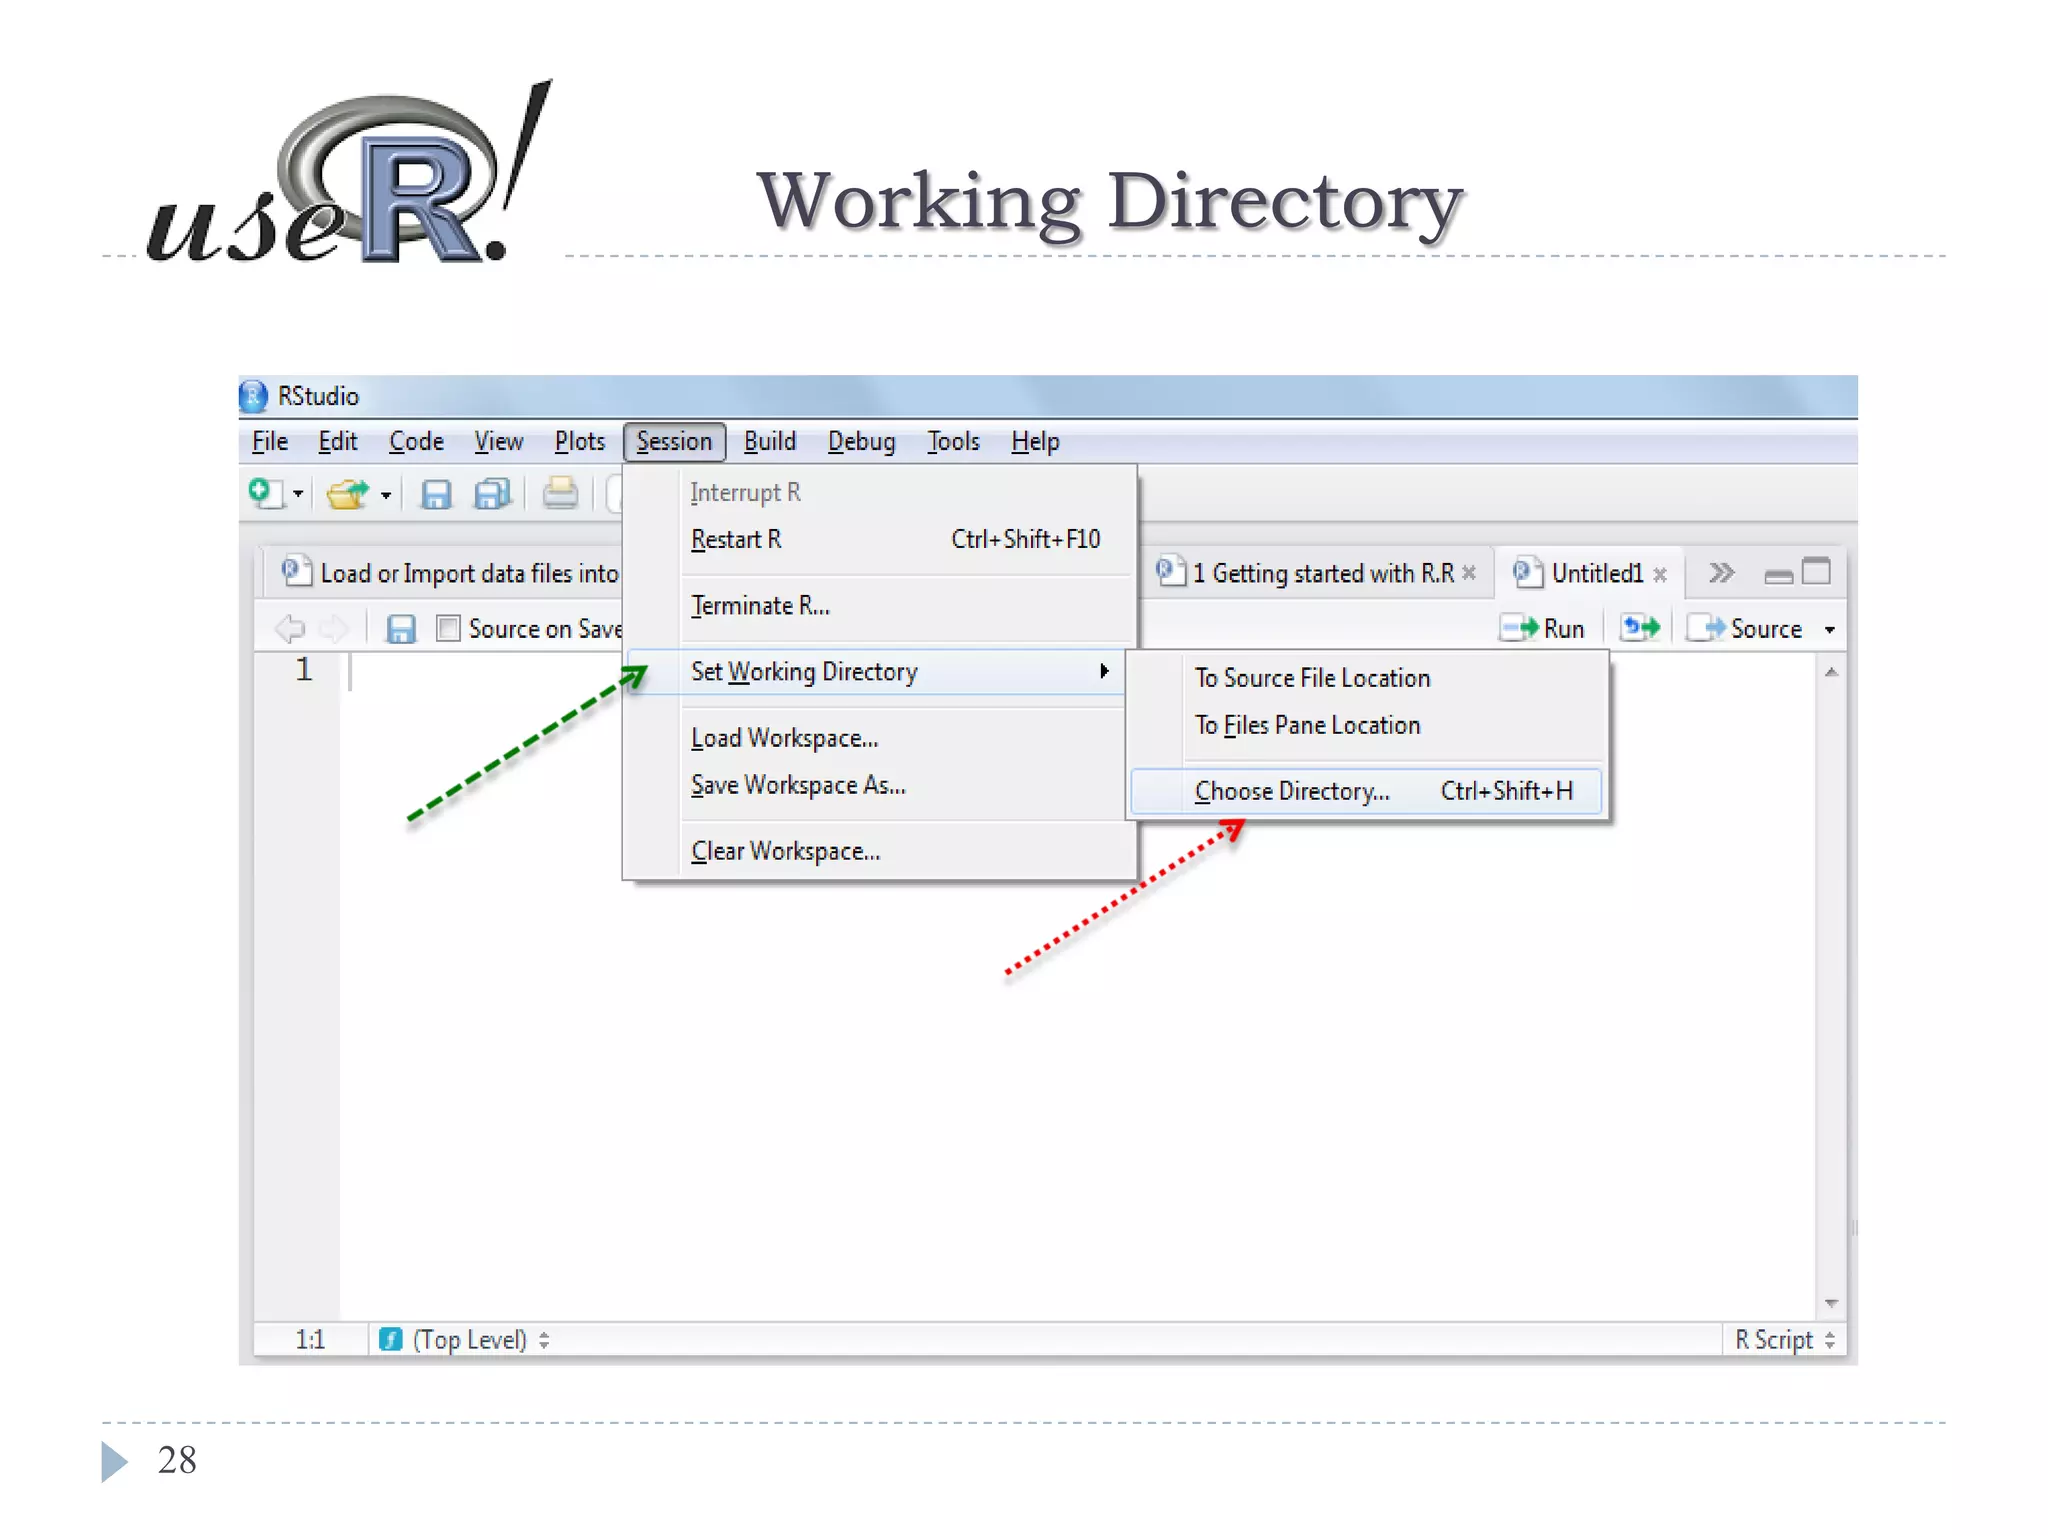
Task: Close the Getting started with R.R tab
Action: (x=1468, y=573)
